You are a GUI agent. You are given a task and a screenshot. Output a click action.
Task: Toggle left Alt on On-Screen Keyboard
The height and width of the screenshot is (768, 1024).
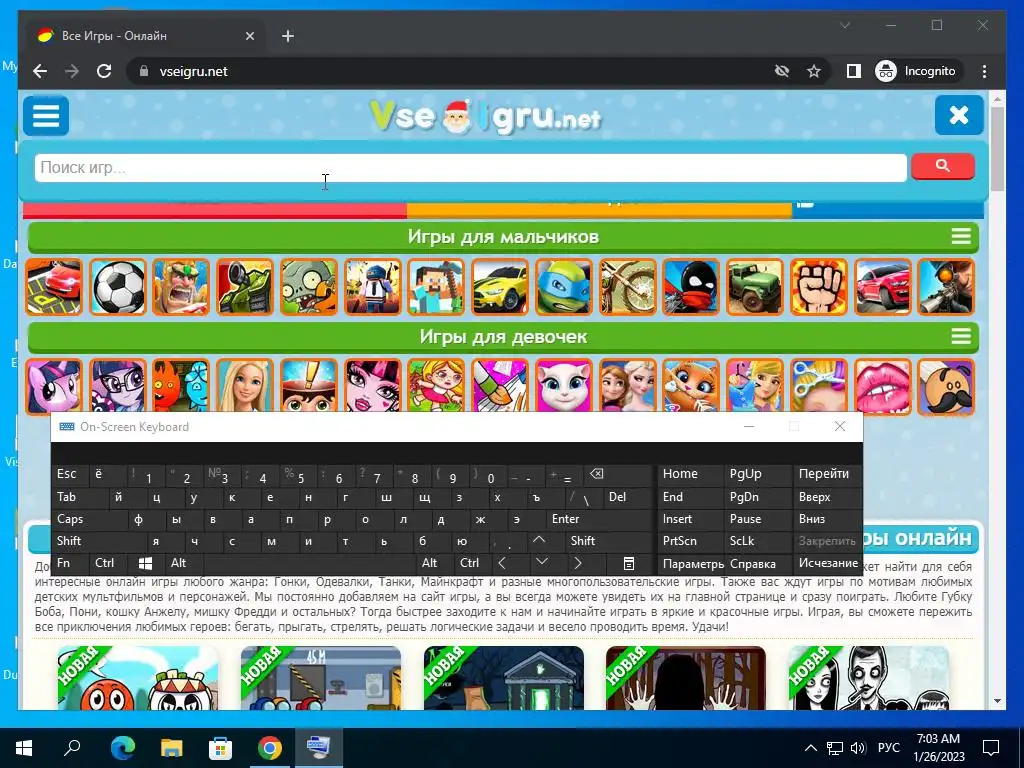pos(185,563)
